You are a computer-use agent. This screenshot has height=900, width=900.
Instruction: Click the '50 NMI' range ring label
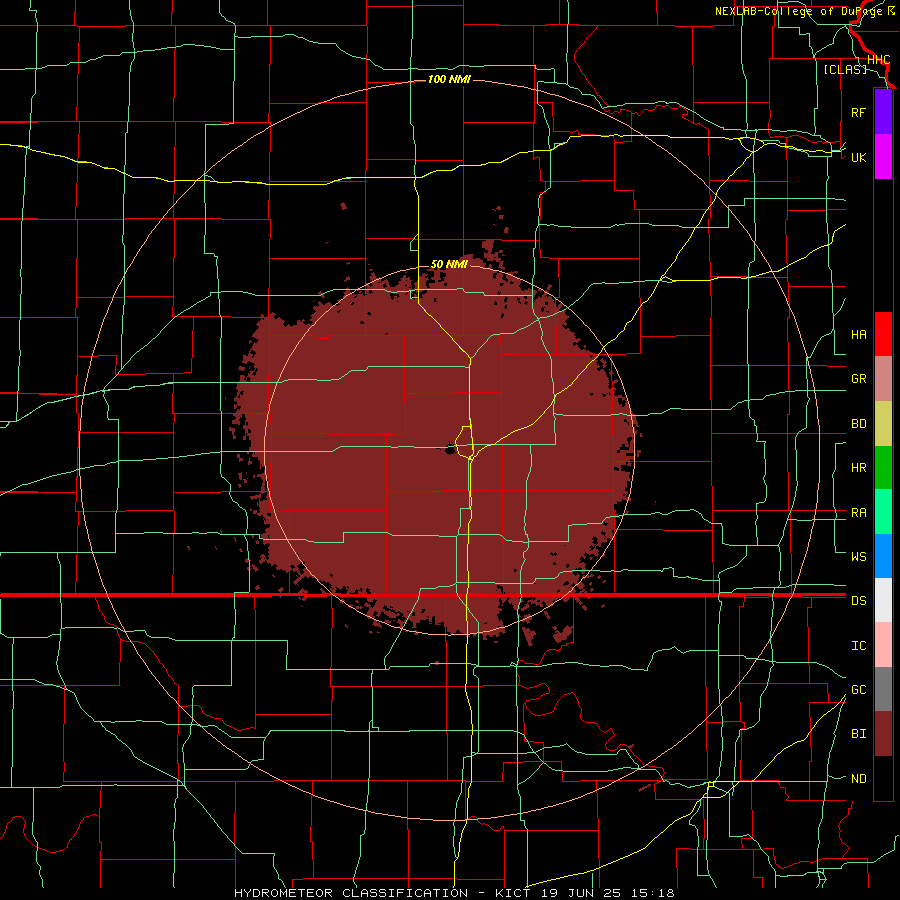click(449, 264)
